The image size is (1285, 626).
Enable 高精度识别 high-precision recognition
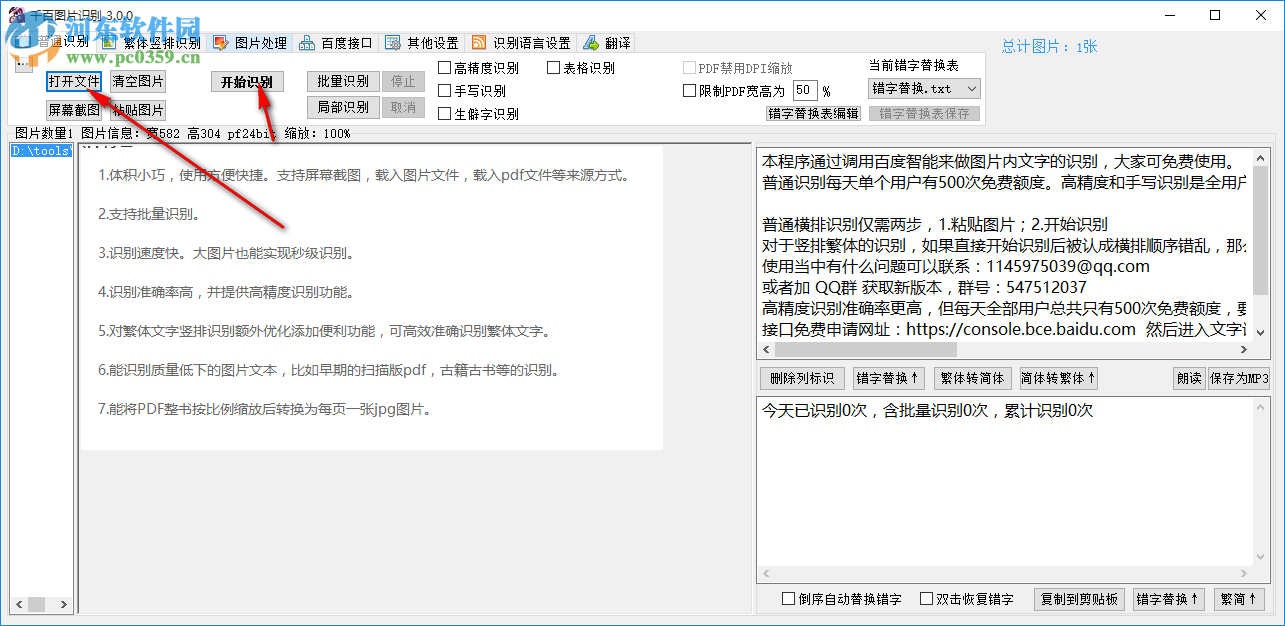pyautogui.click(x=443, y=67)
